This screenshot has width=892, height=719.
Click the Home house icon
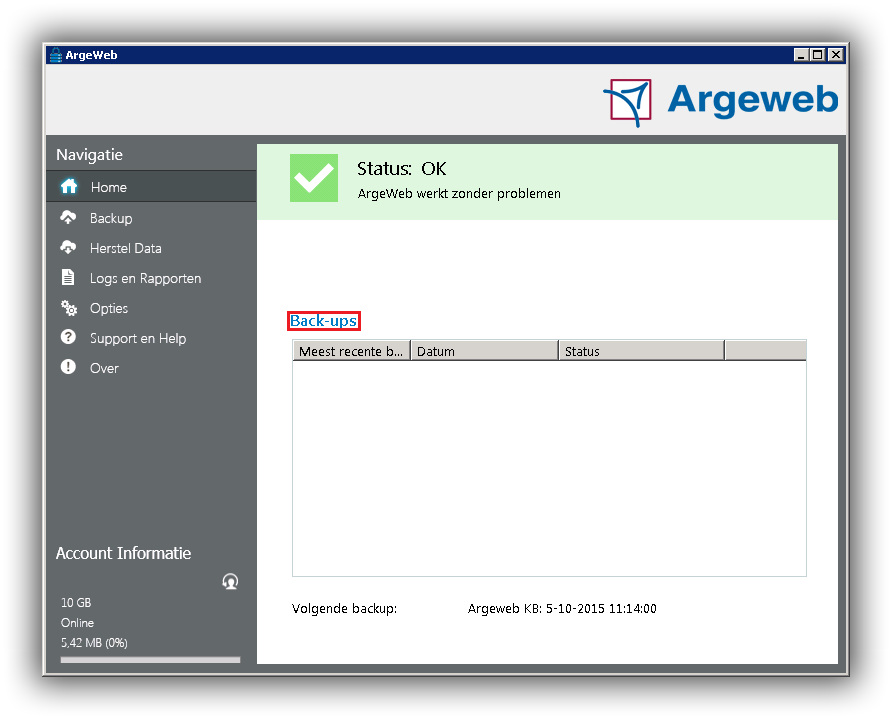[69, 186]
